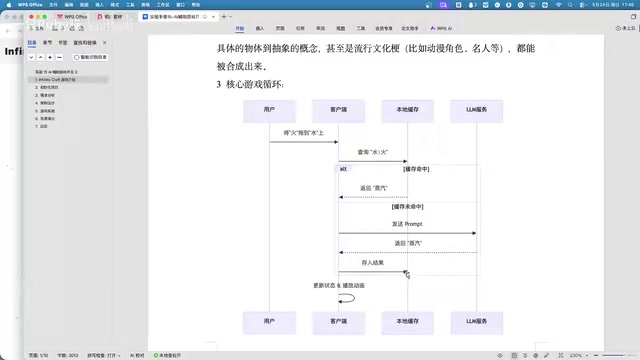640x360 pixels.
Task: Jump to outline entry number 2
Action: [x=47, y=87]
